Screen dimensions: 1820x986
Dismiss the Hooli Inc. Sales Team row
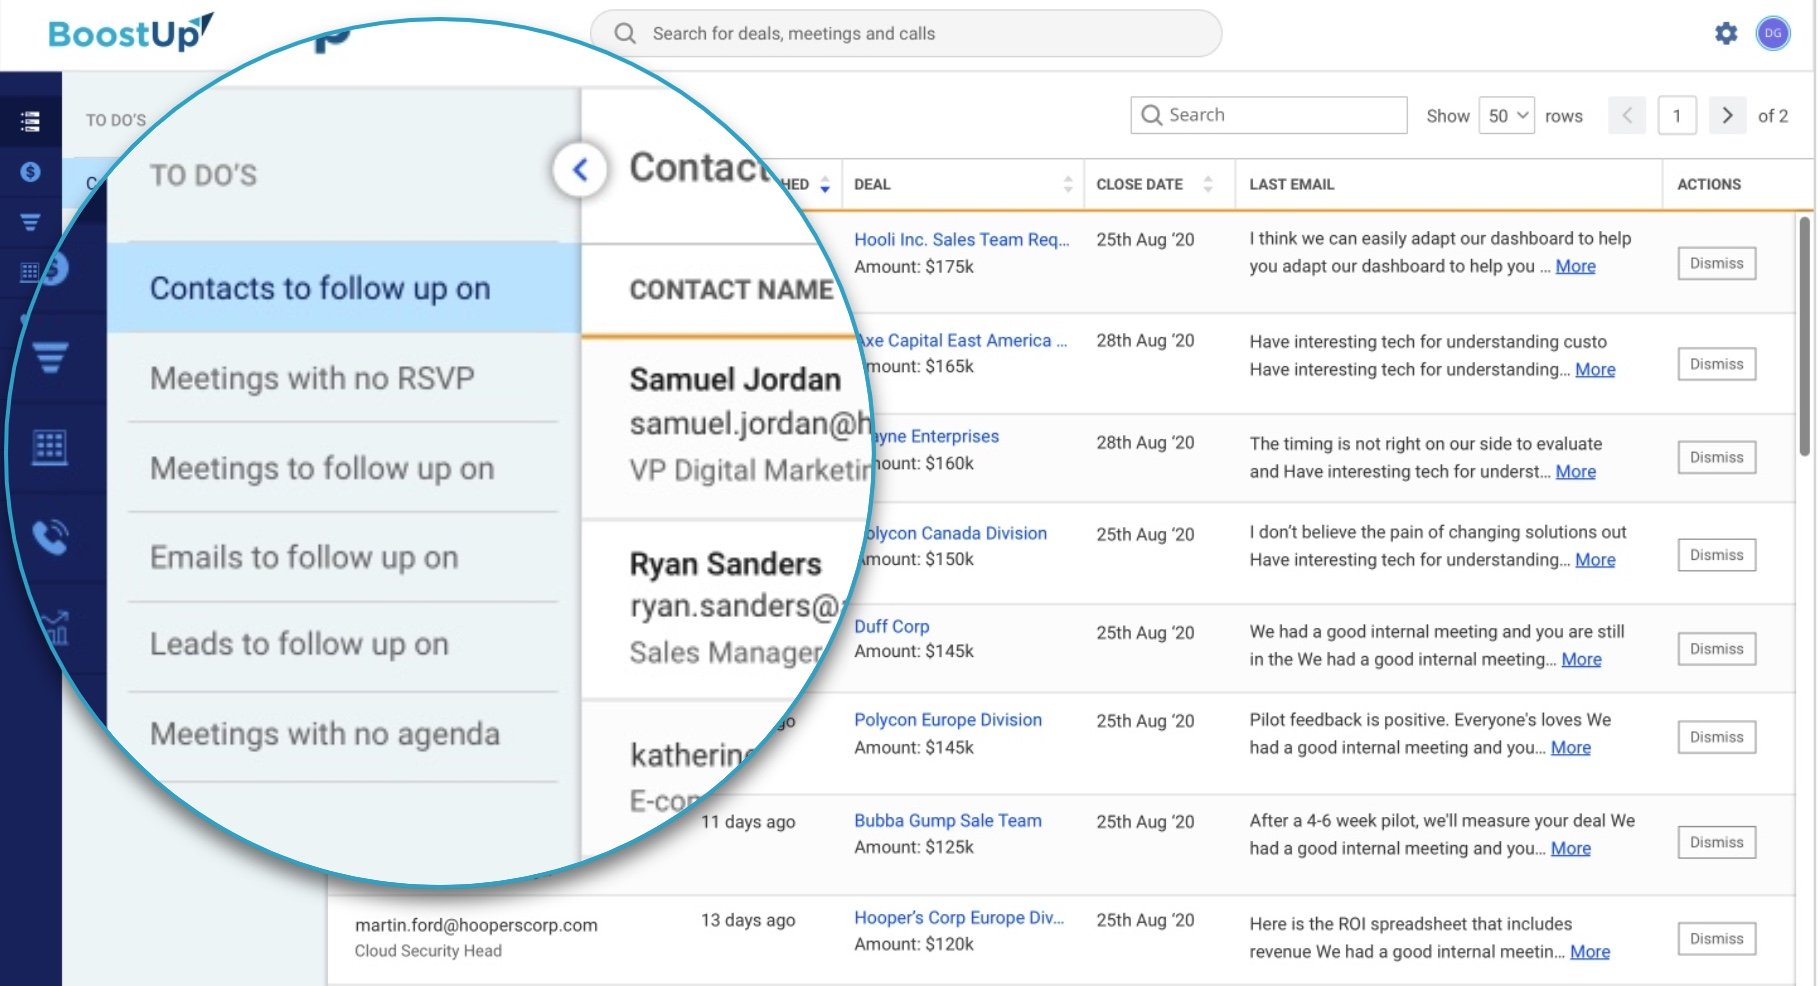click(1716, 264)
